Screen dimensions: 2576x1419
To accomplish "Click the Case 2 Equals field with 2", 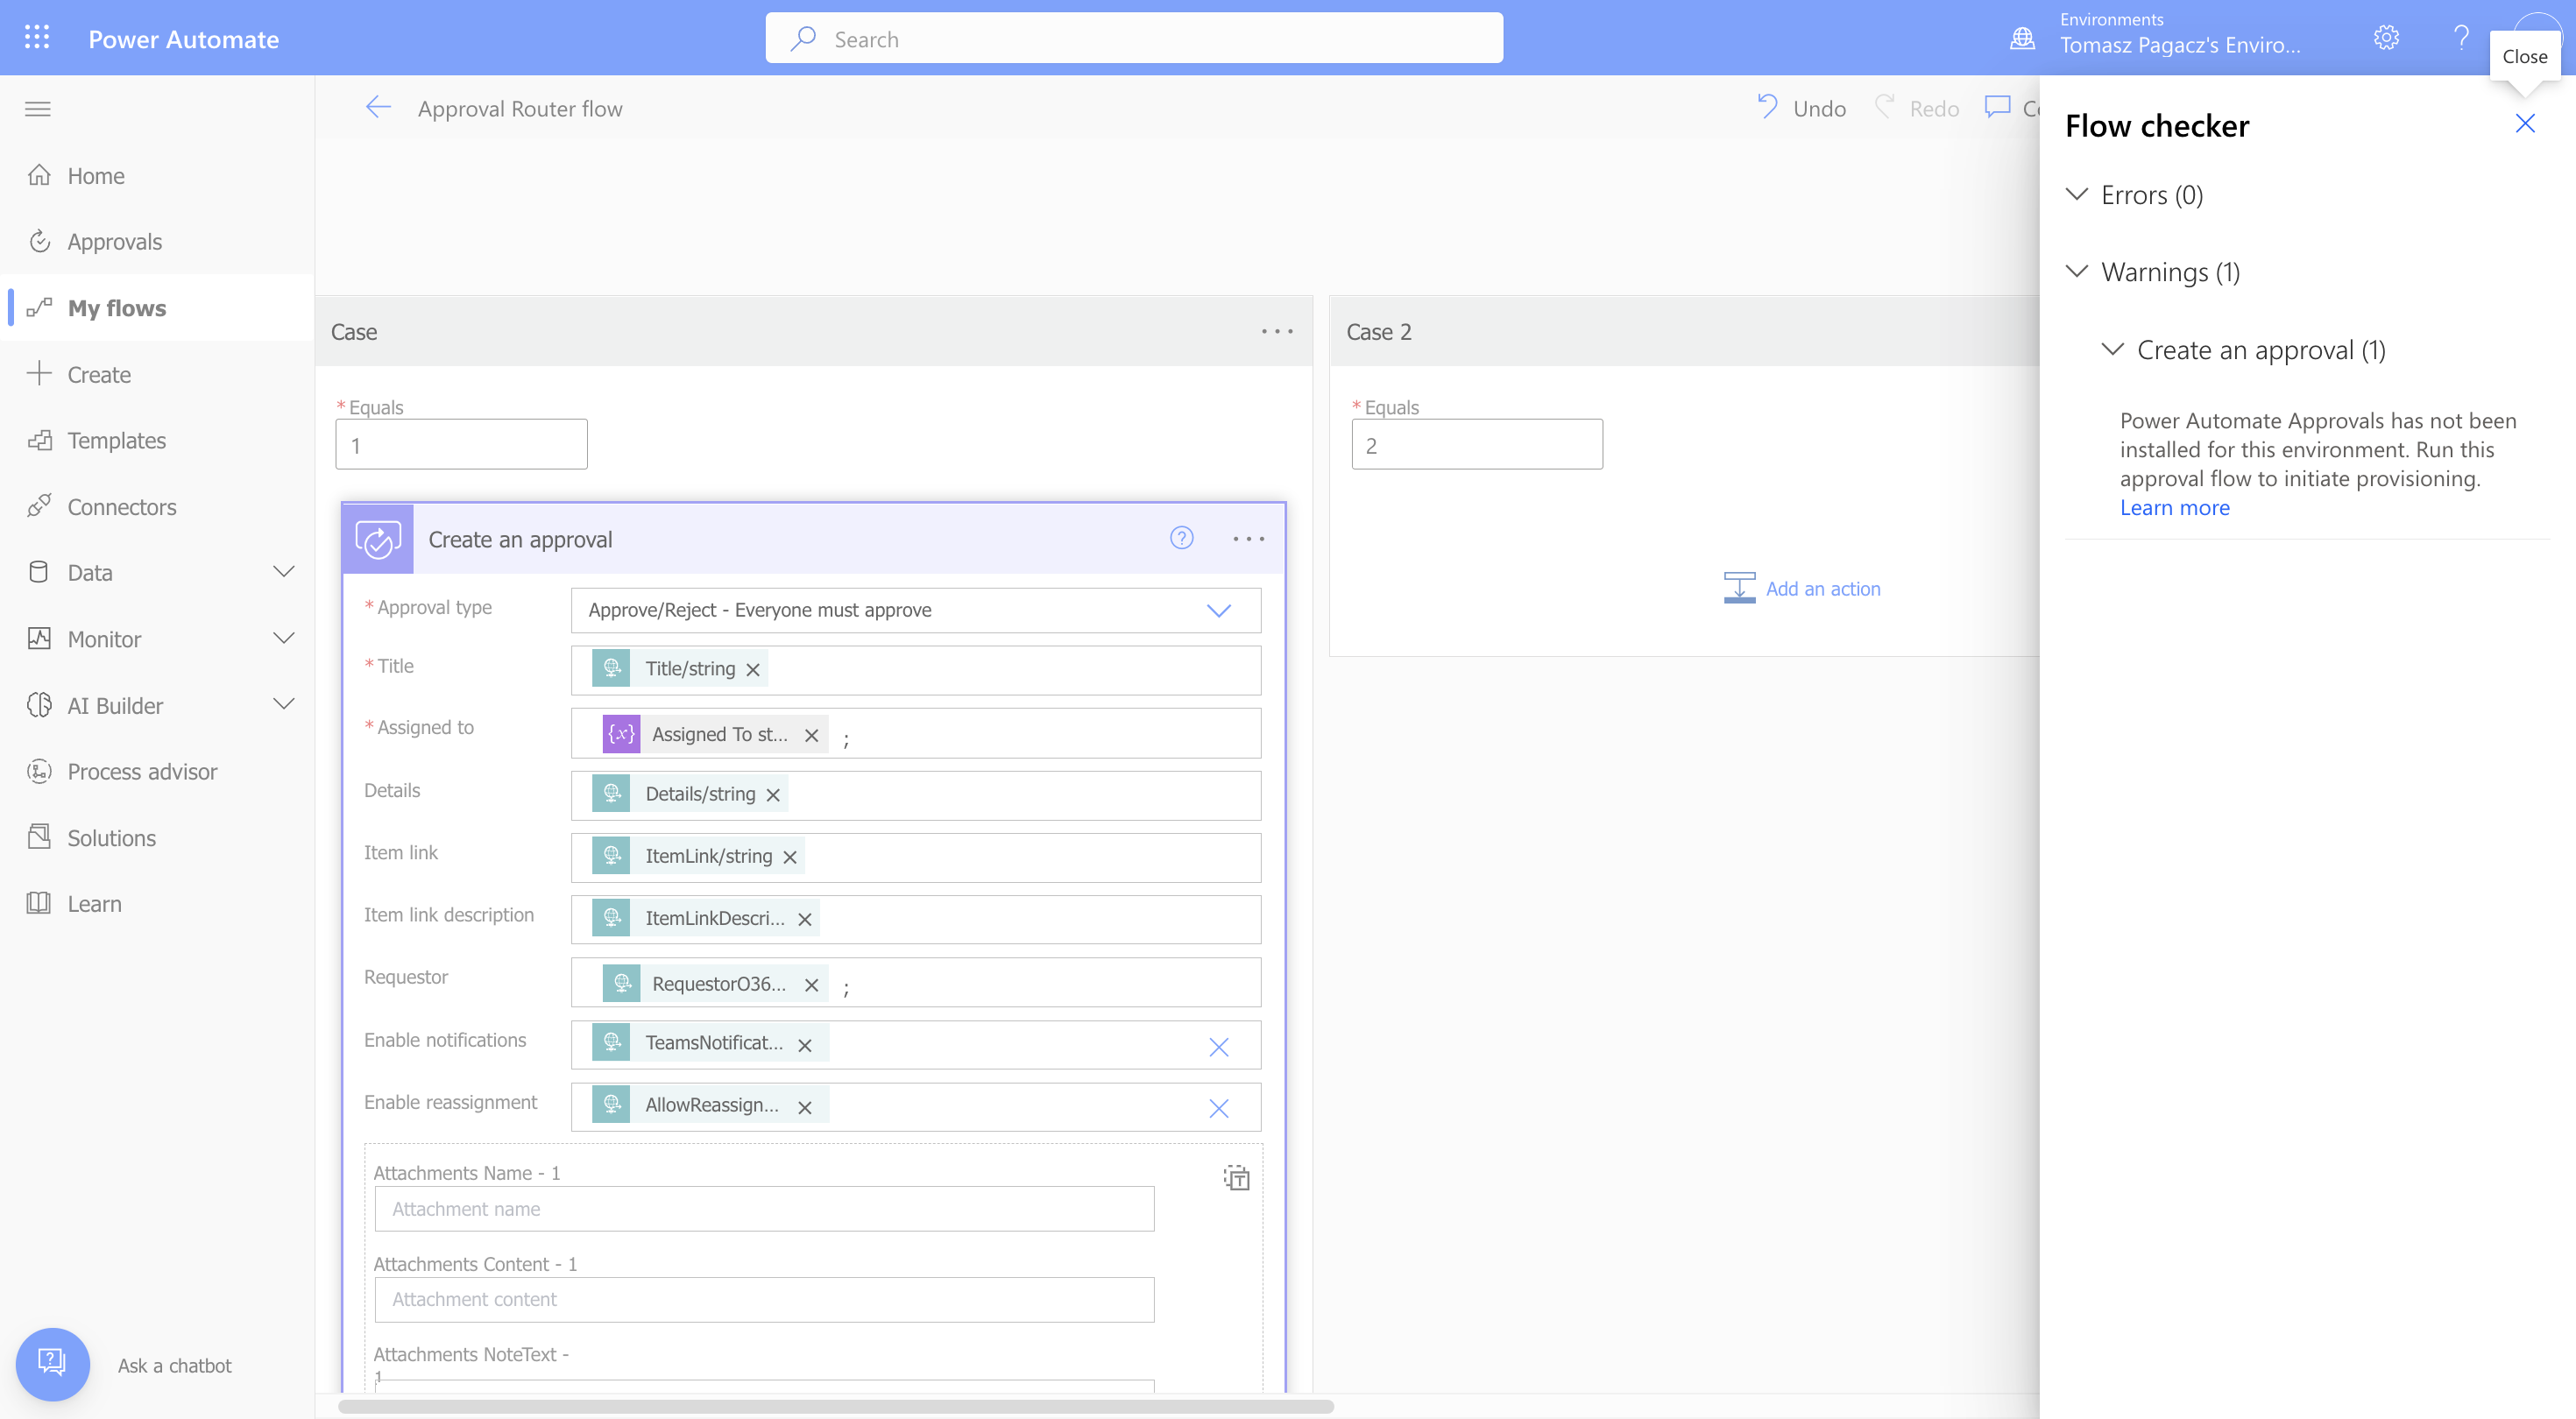I will (1477, 444).
